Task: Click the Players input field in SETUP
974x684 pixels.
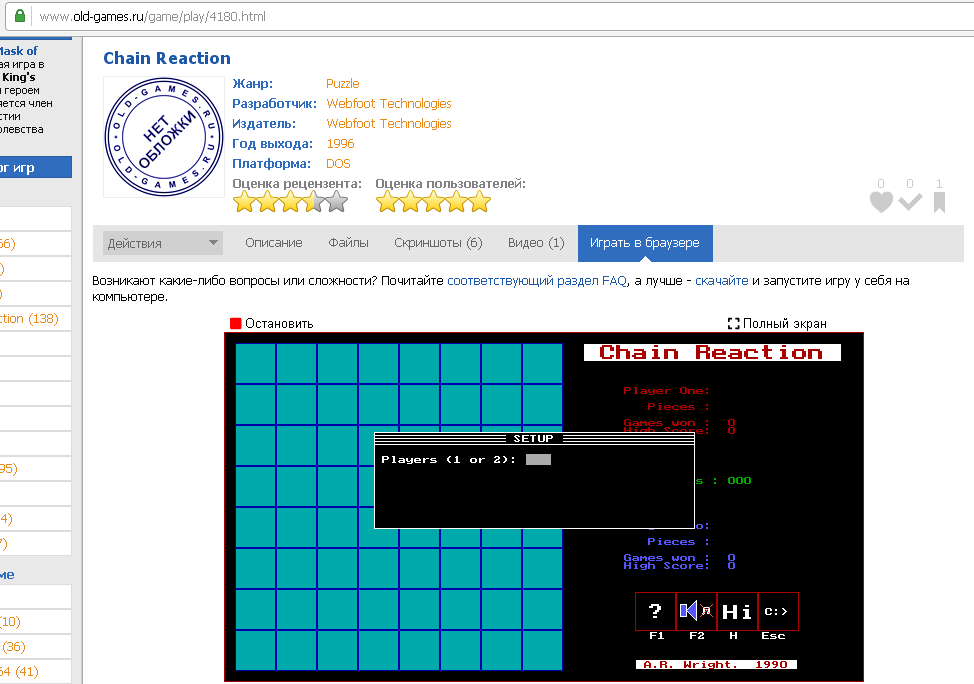Action: pyautogui.click(x=538, y=459)
